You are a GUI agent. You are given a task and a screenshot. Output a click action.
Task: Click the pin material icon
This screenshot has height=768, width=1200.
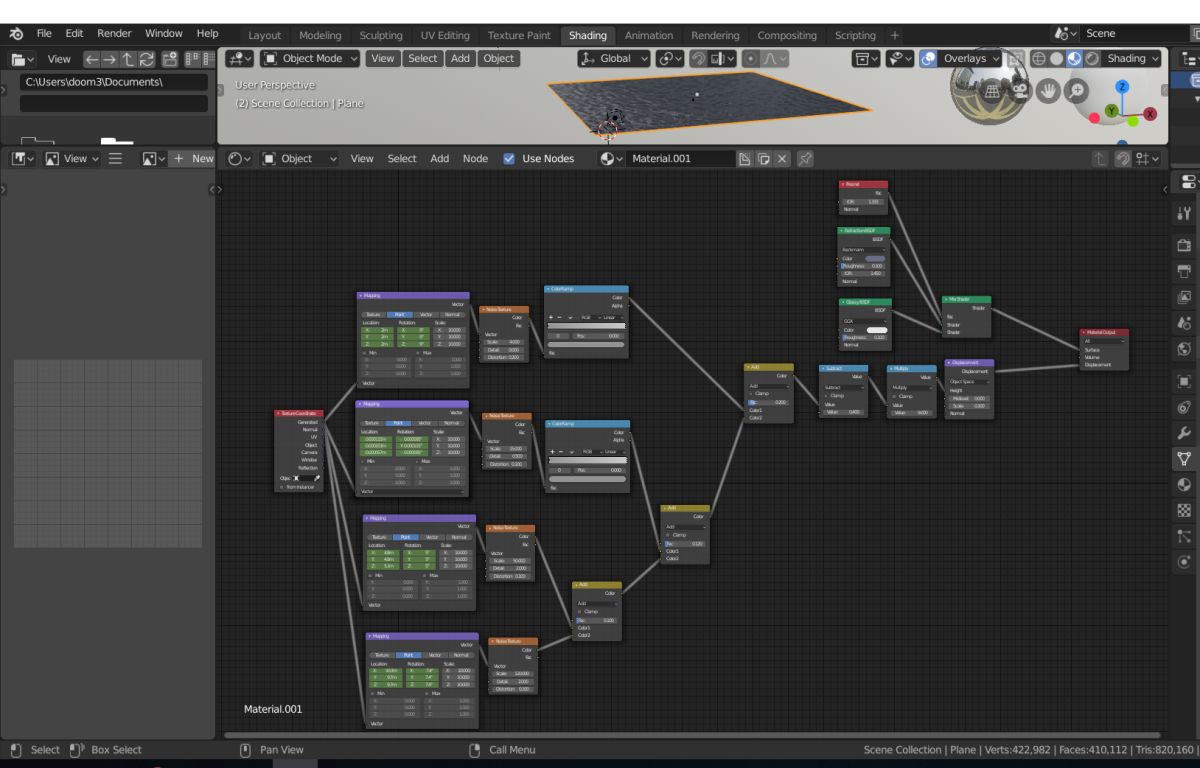[806, 159]
